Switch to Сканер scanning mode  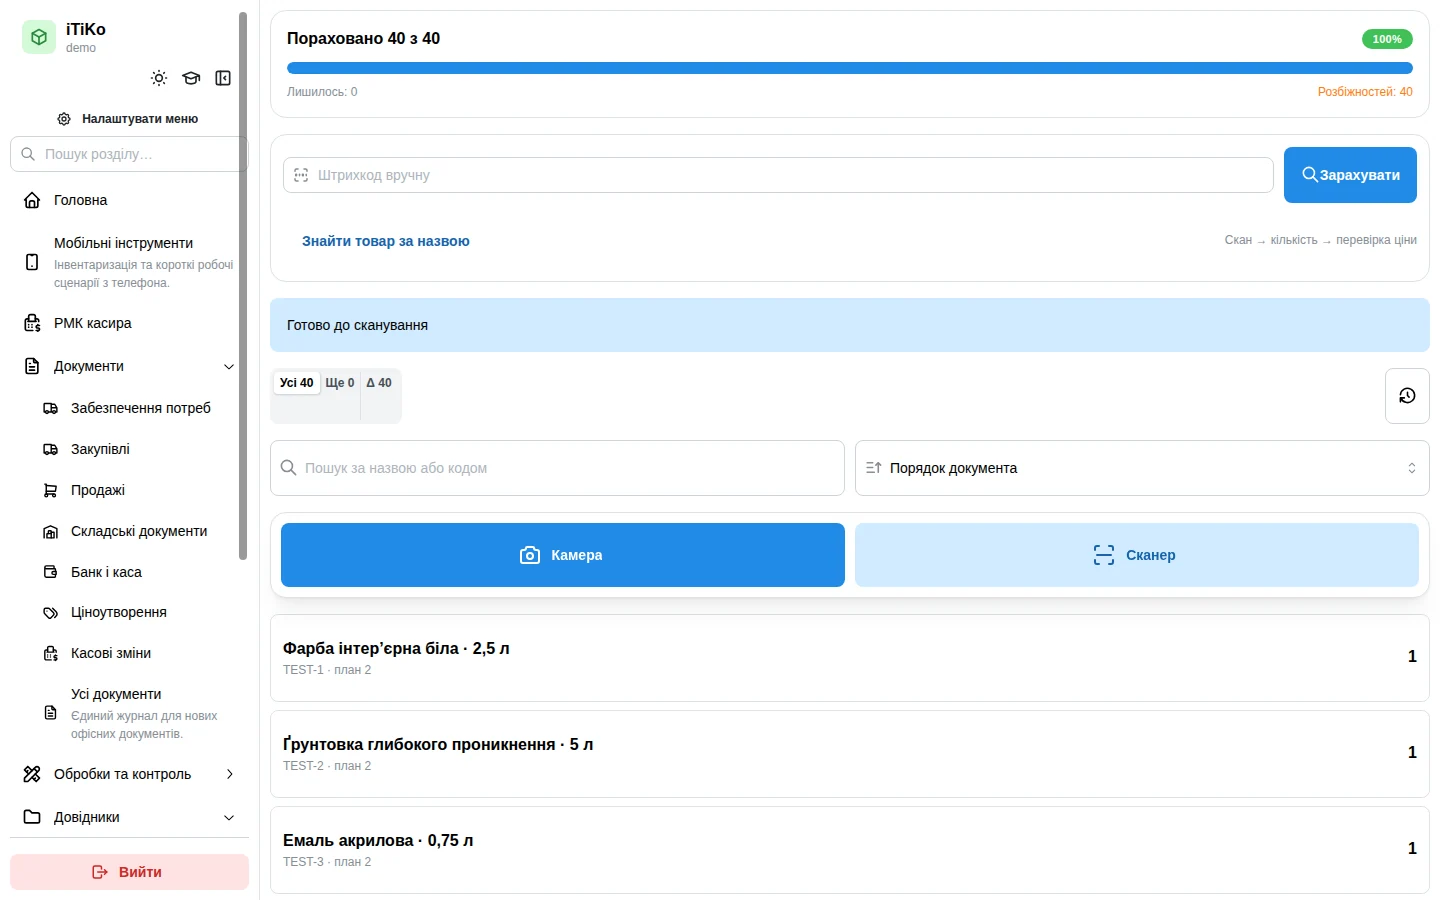[x=1137, y=555]
